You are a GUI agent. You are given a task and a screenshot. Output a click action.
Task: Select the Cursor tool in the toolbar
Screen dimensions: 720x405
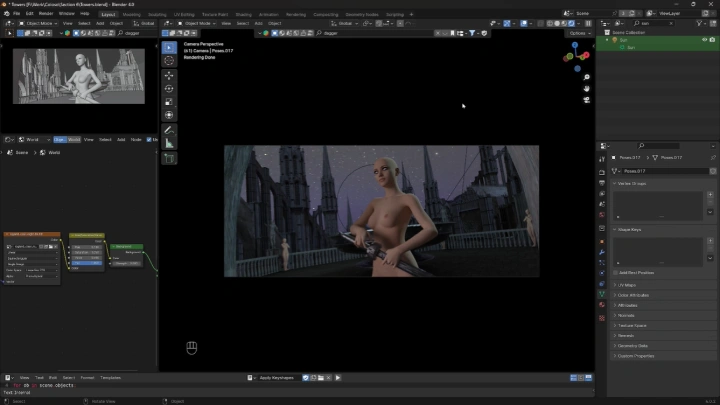[x=169, y=61]
